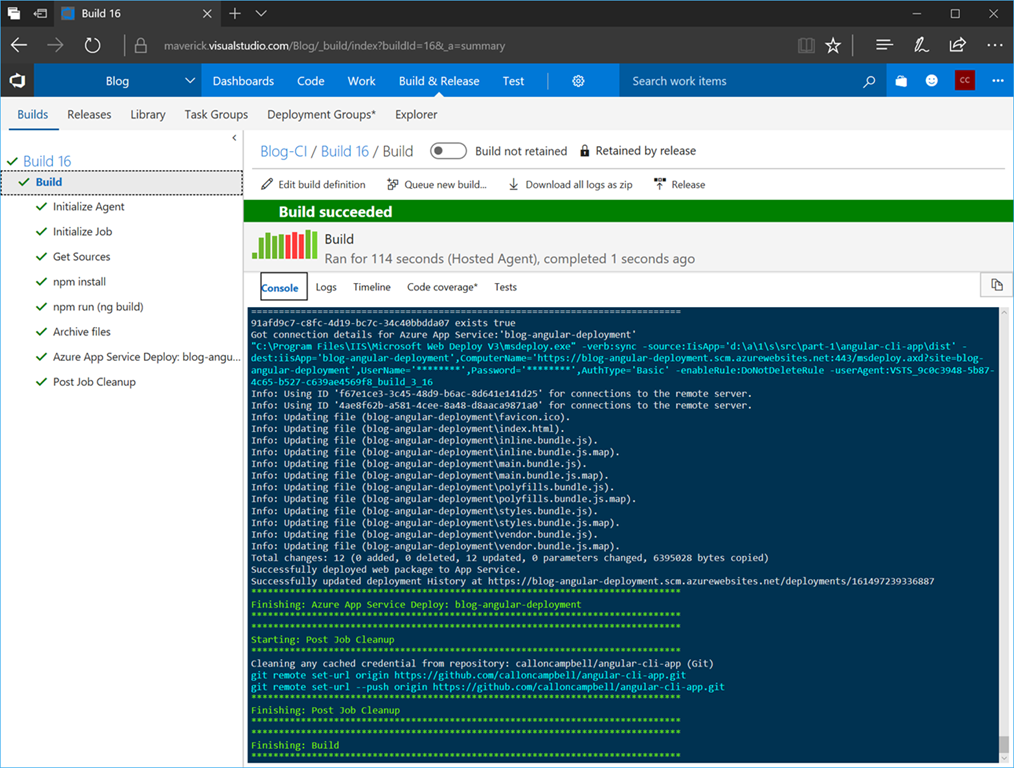Click the feedback smiley face icon
Image resolution: width=1014 pixels, height=768 pixels.
pos(932,81)
